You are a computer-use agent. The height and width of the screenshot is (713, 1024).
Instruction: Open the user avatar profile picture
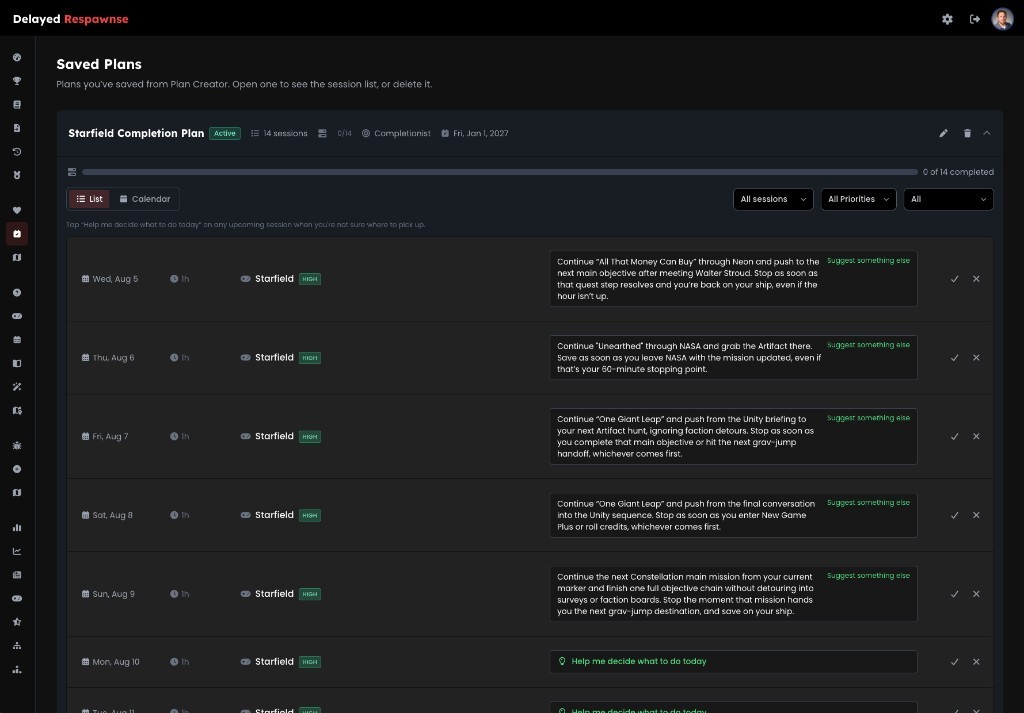click(1002, 19)
